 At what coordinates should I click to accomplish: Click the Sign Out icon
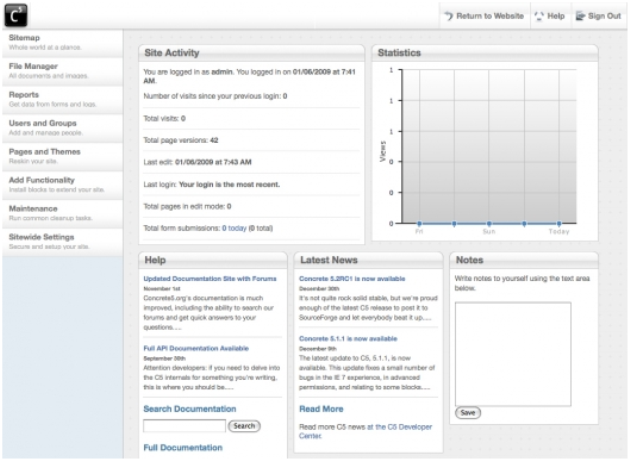point(580,16)
